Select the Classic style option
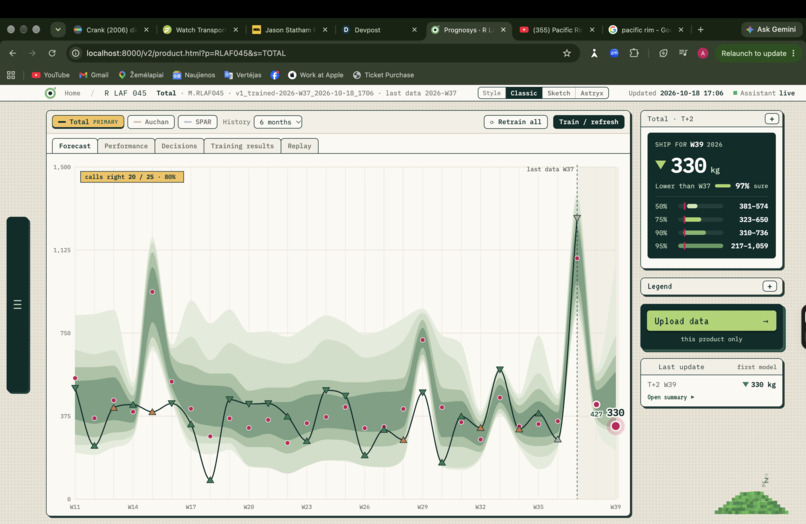Viewport: 806px width, 524px height. (524, 93)
